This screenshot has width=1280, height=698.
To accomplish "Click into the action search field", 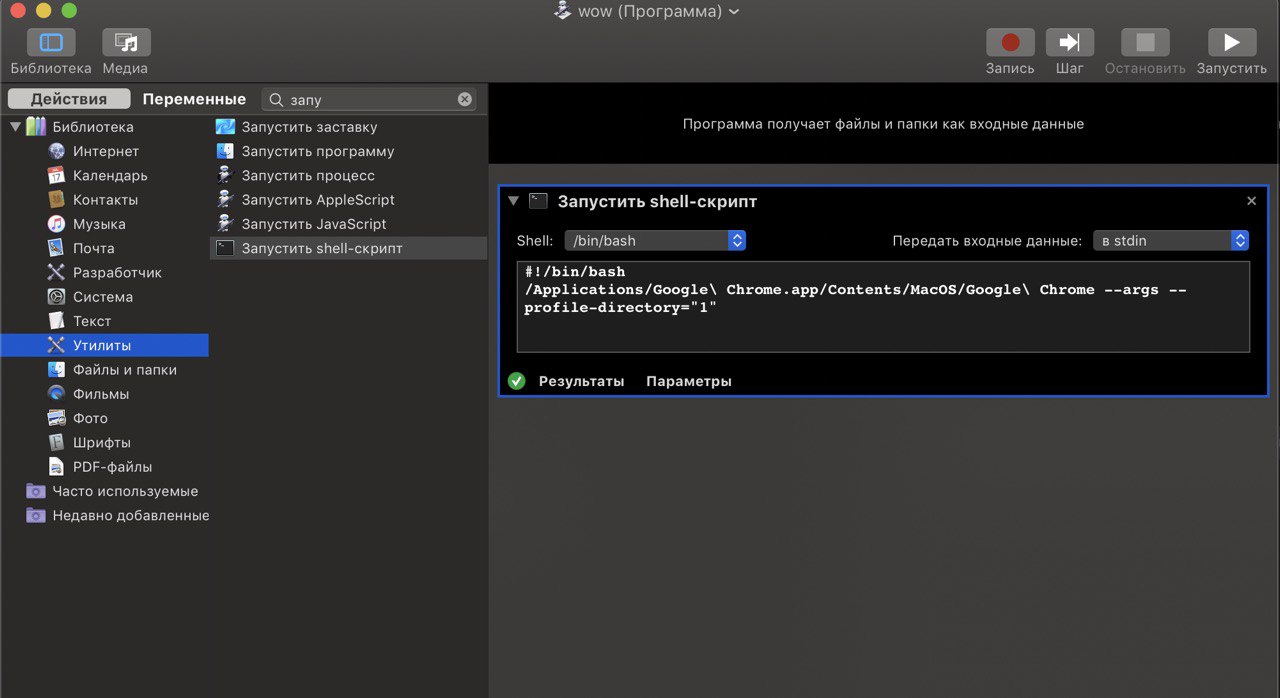I will point(370,99).
